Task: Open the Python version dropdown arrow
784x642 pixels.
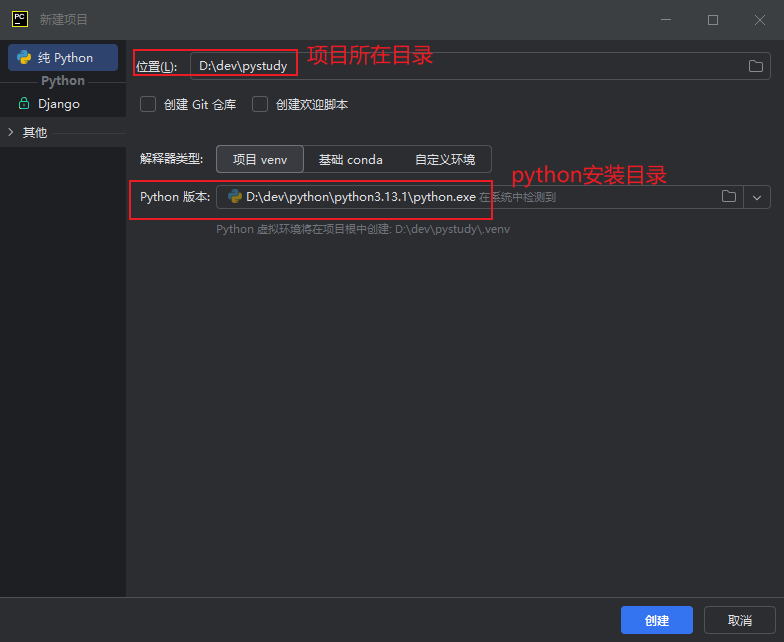Action: (757, 197)
